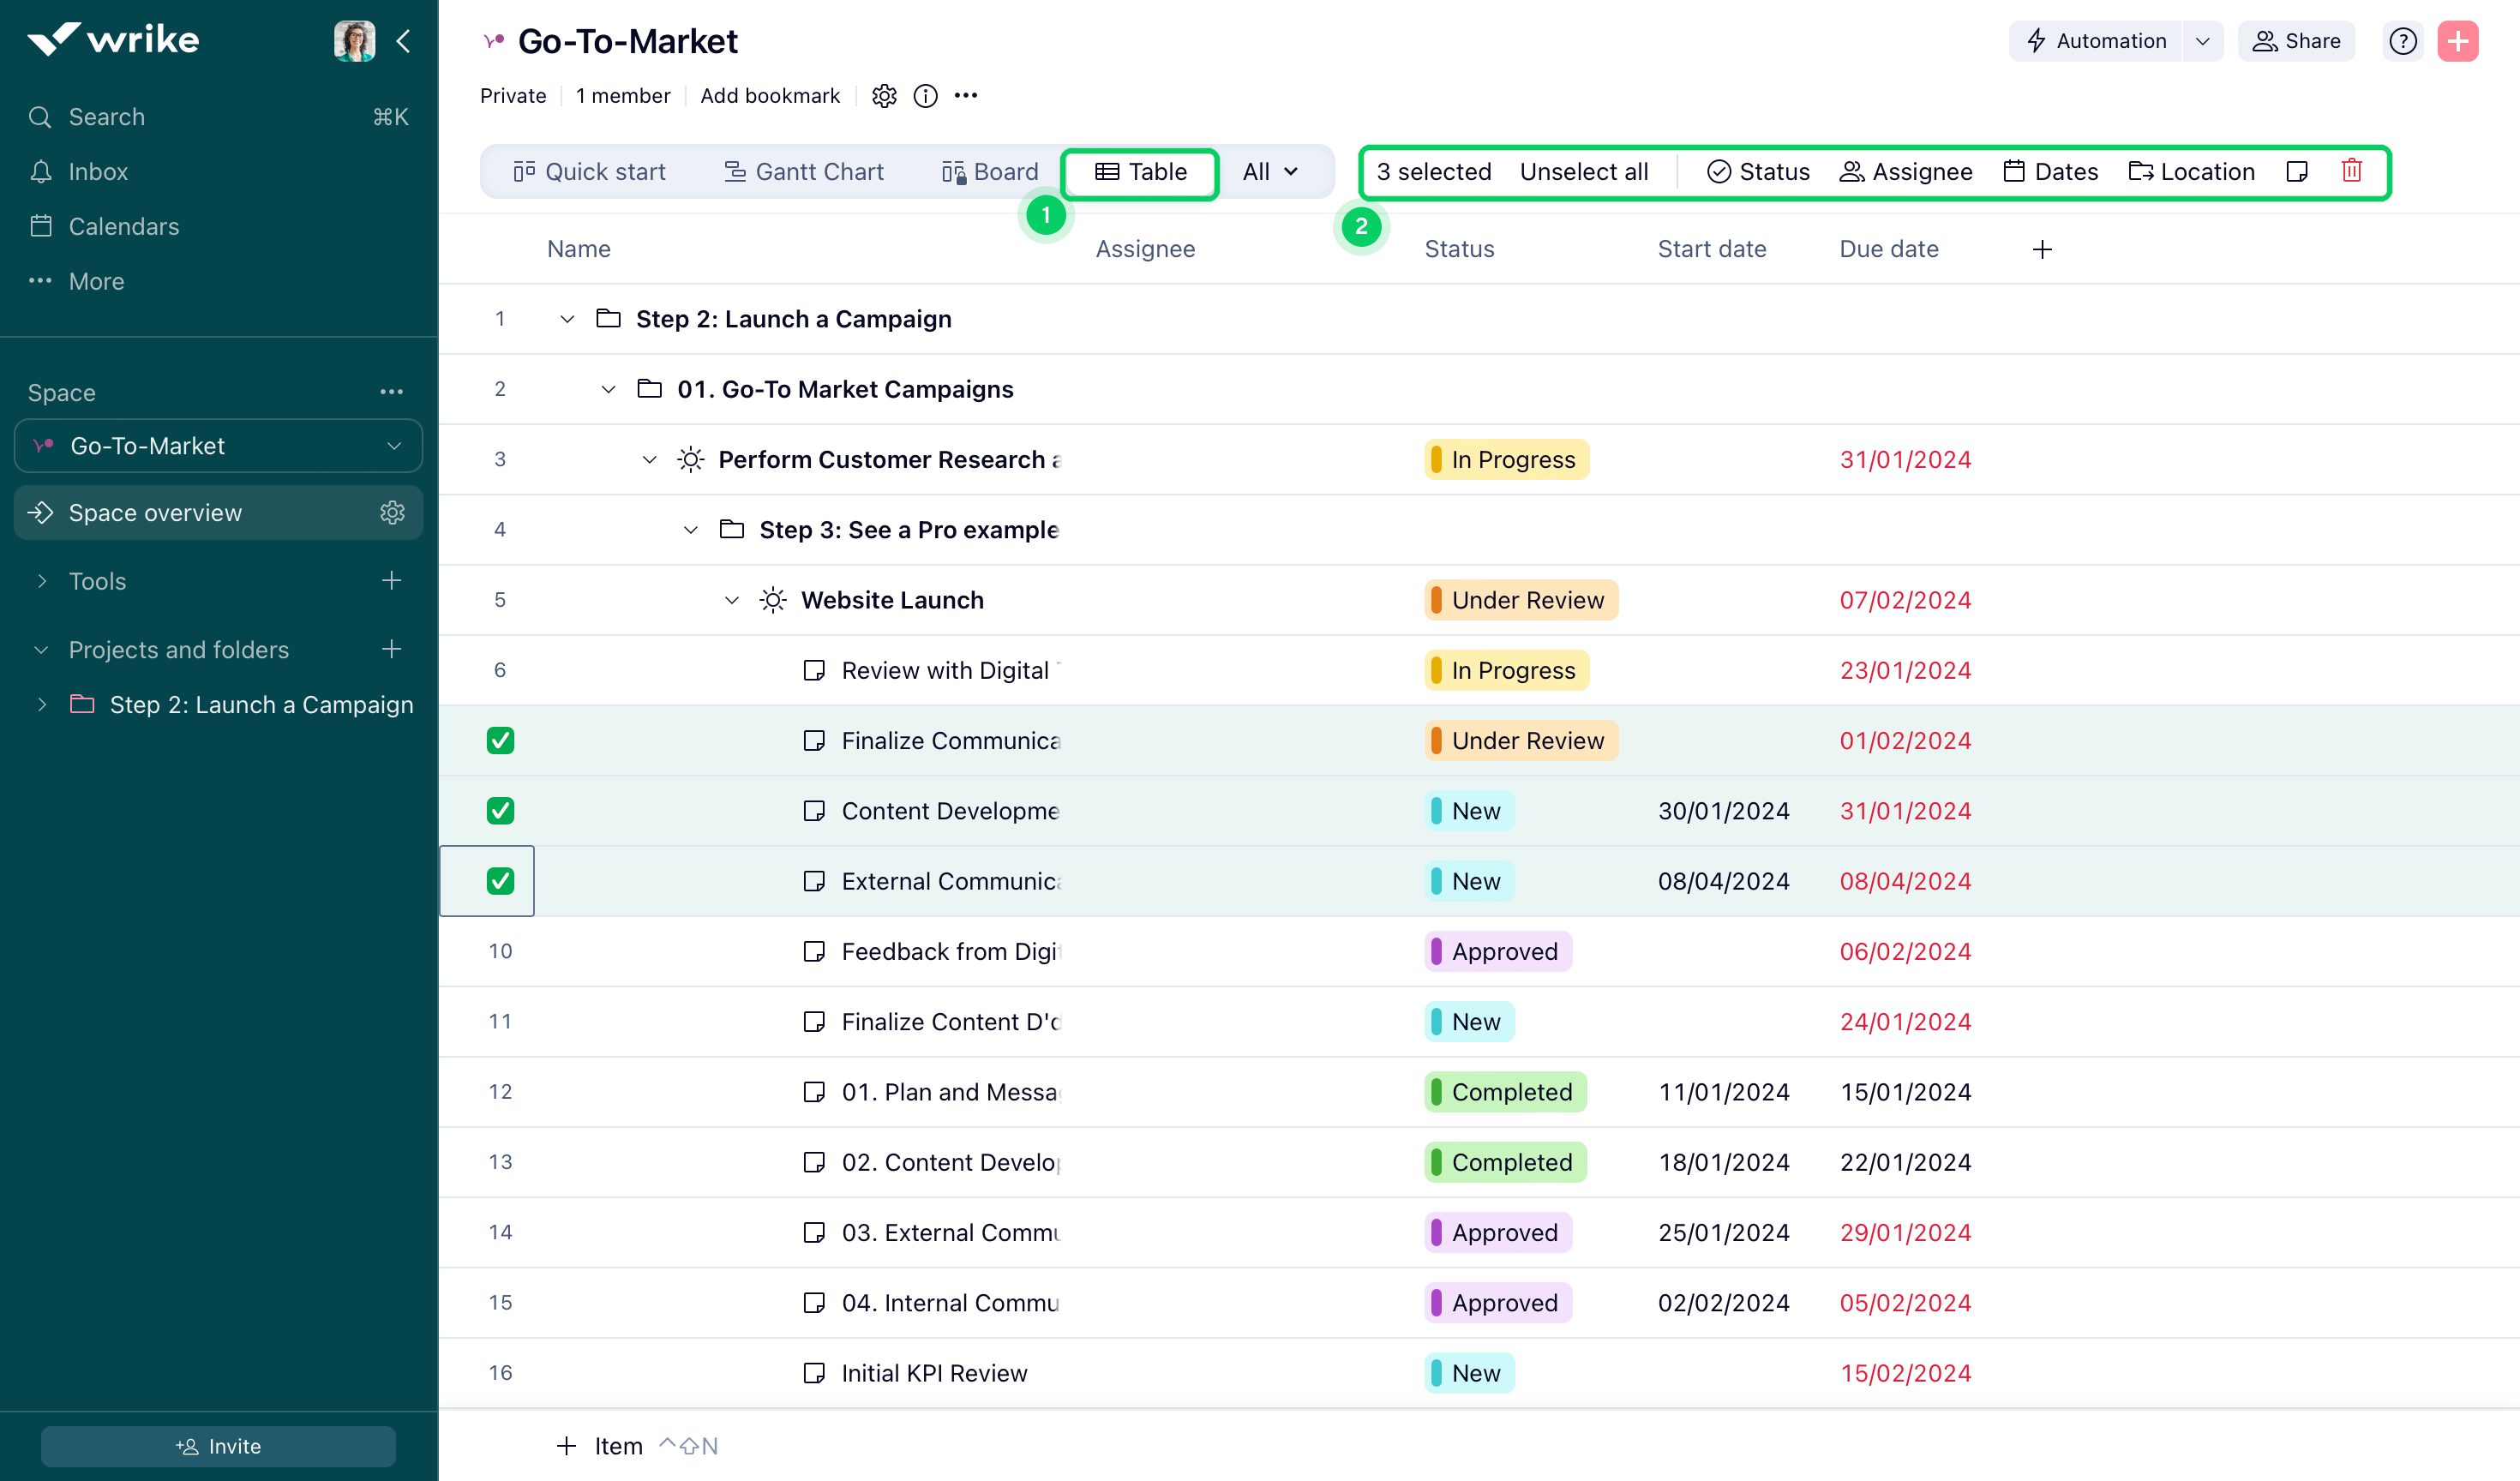
Task: Click the help question mark icon
Action: pyautogui.click(x=2402, y=41)
